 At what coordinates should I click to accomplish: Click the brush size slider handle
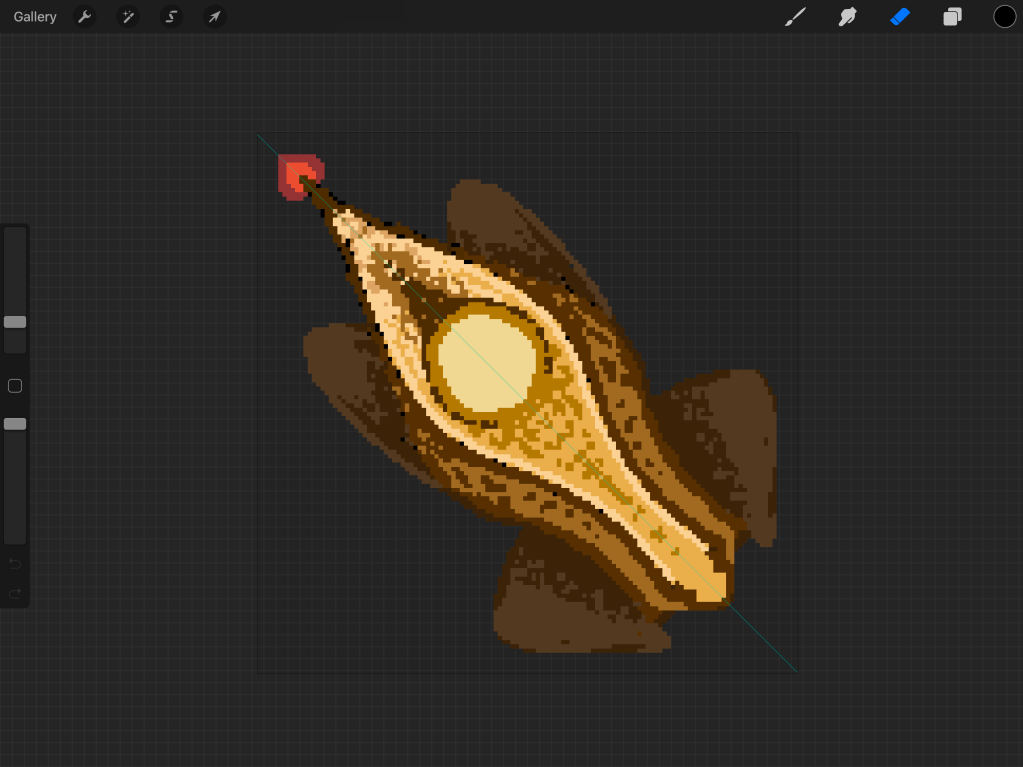pos(15,322)
